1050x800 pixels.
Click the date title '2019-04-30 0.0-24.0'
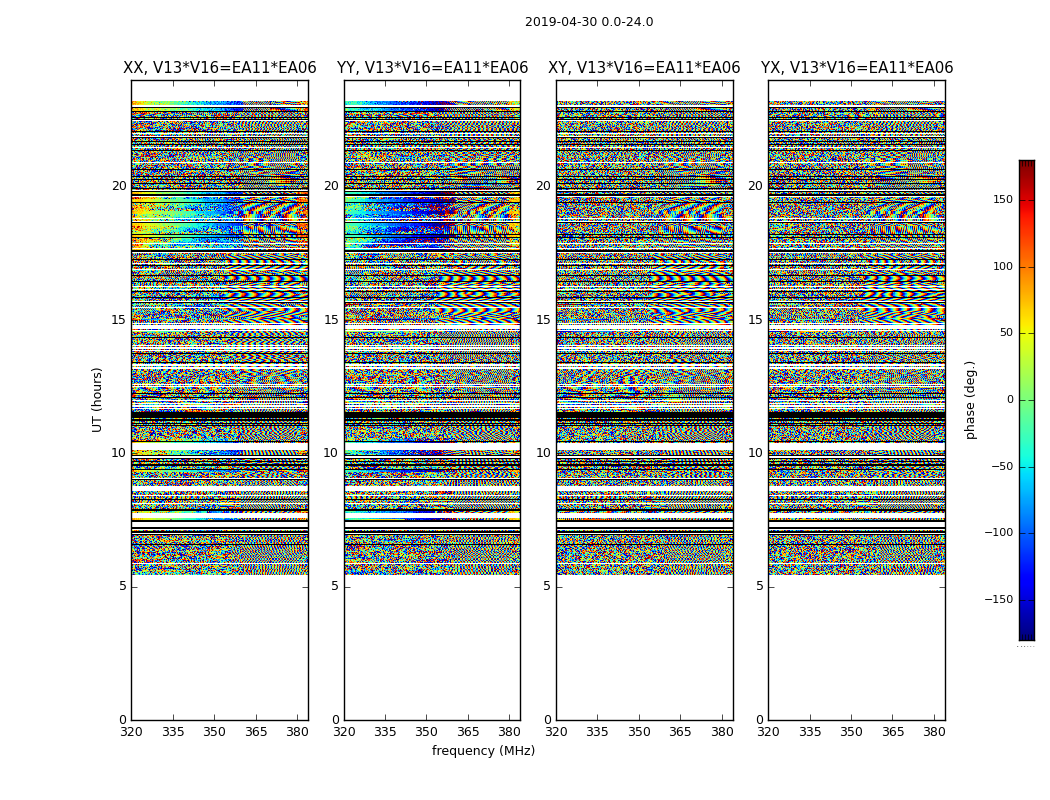pos(589,22)
